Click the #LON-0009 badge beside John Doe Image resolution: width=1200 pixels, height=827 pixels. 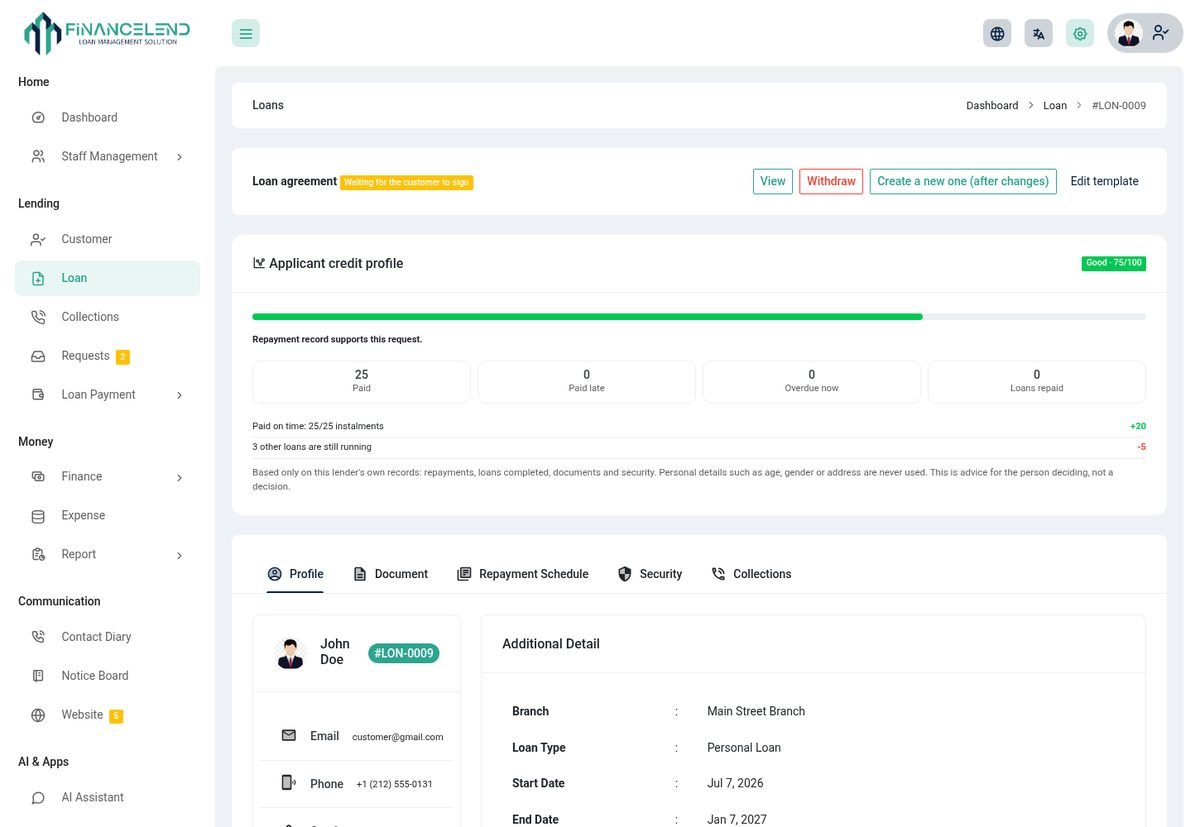404,653
